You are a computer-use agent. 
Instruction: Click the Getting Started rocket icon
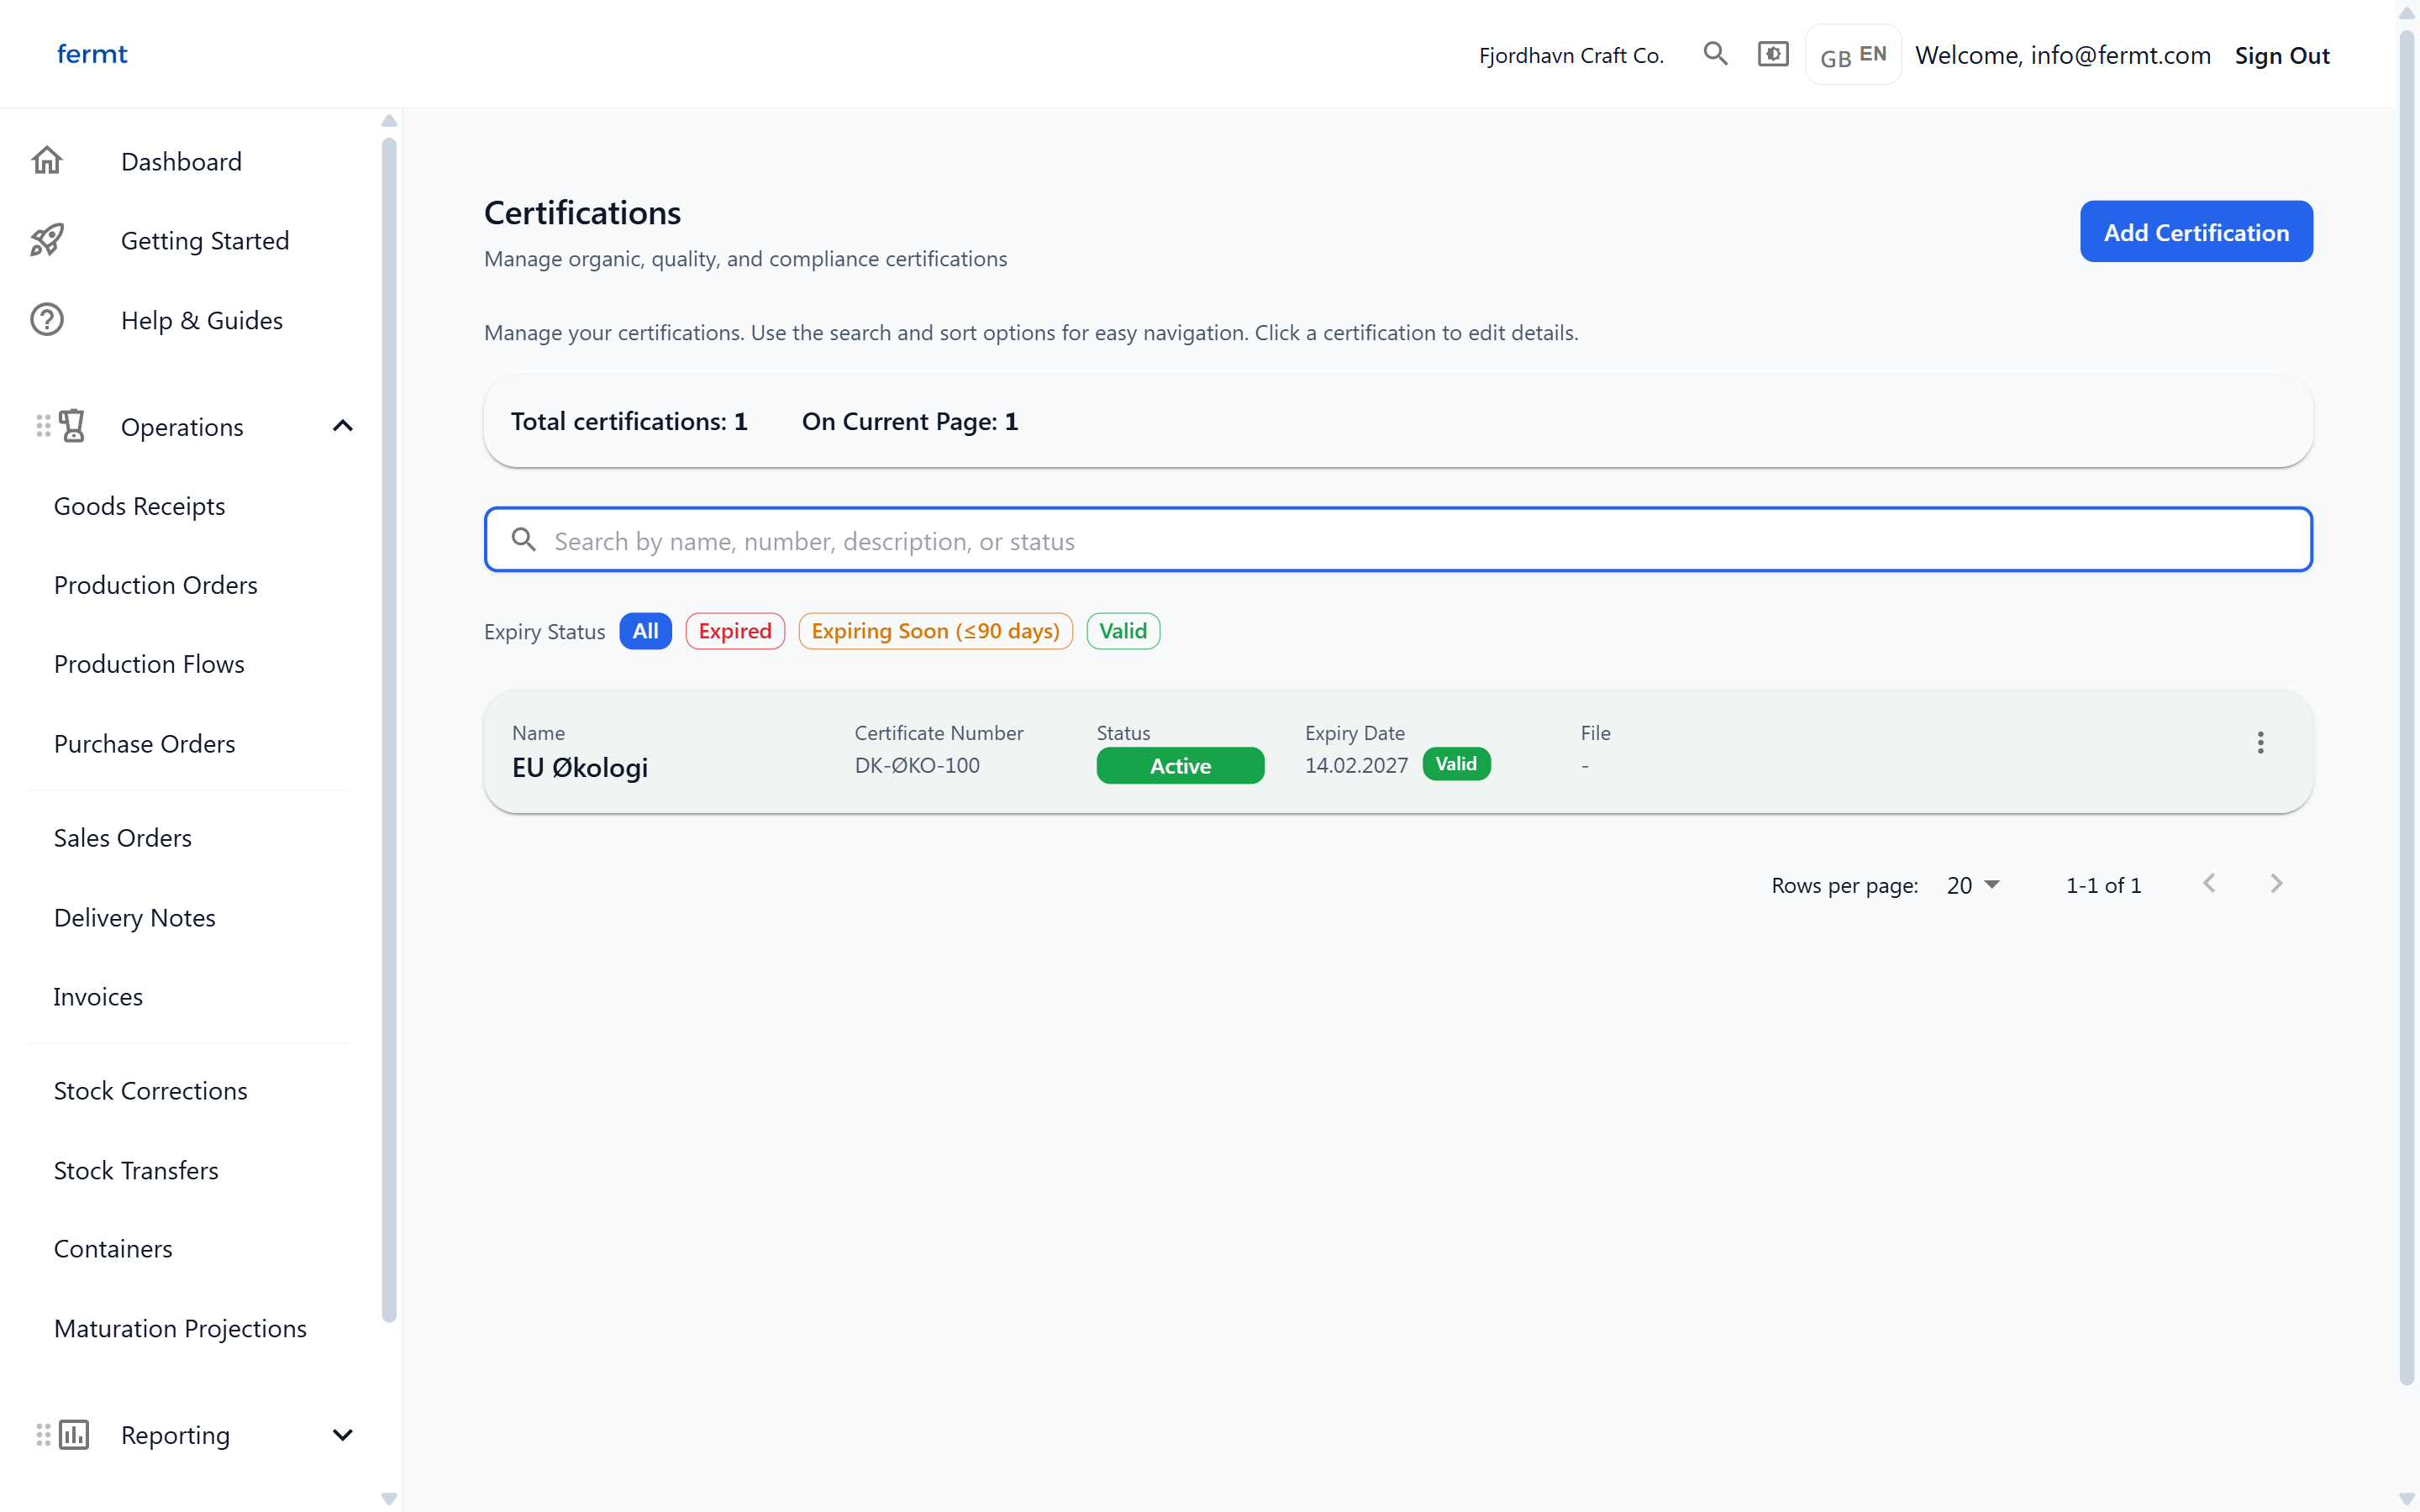(47, 240)
